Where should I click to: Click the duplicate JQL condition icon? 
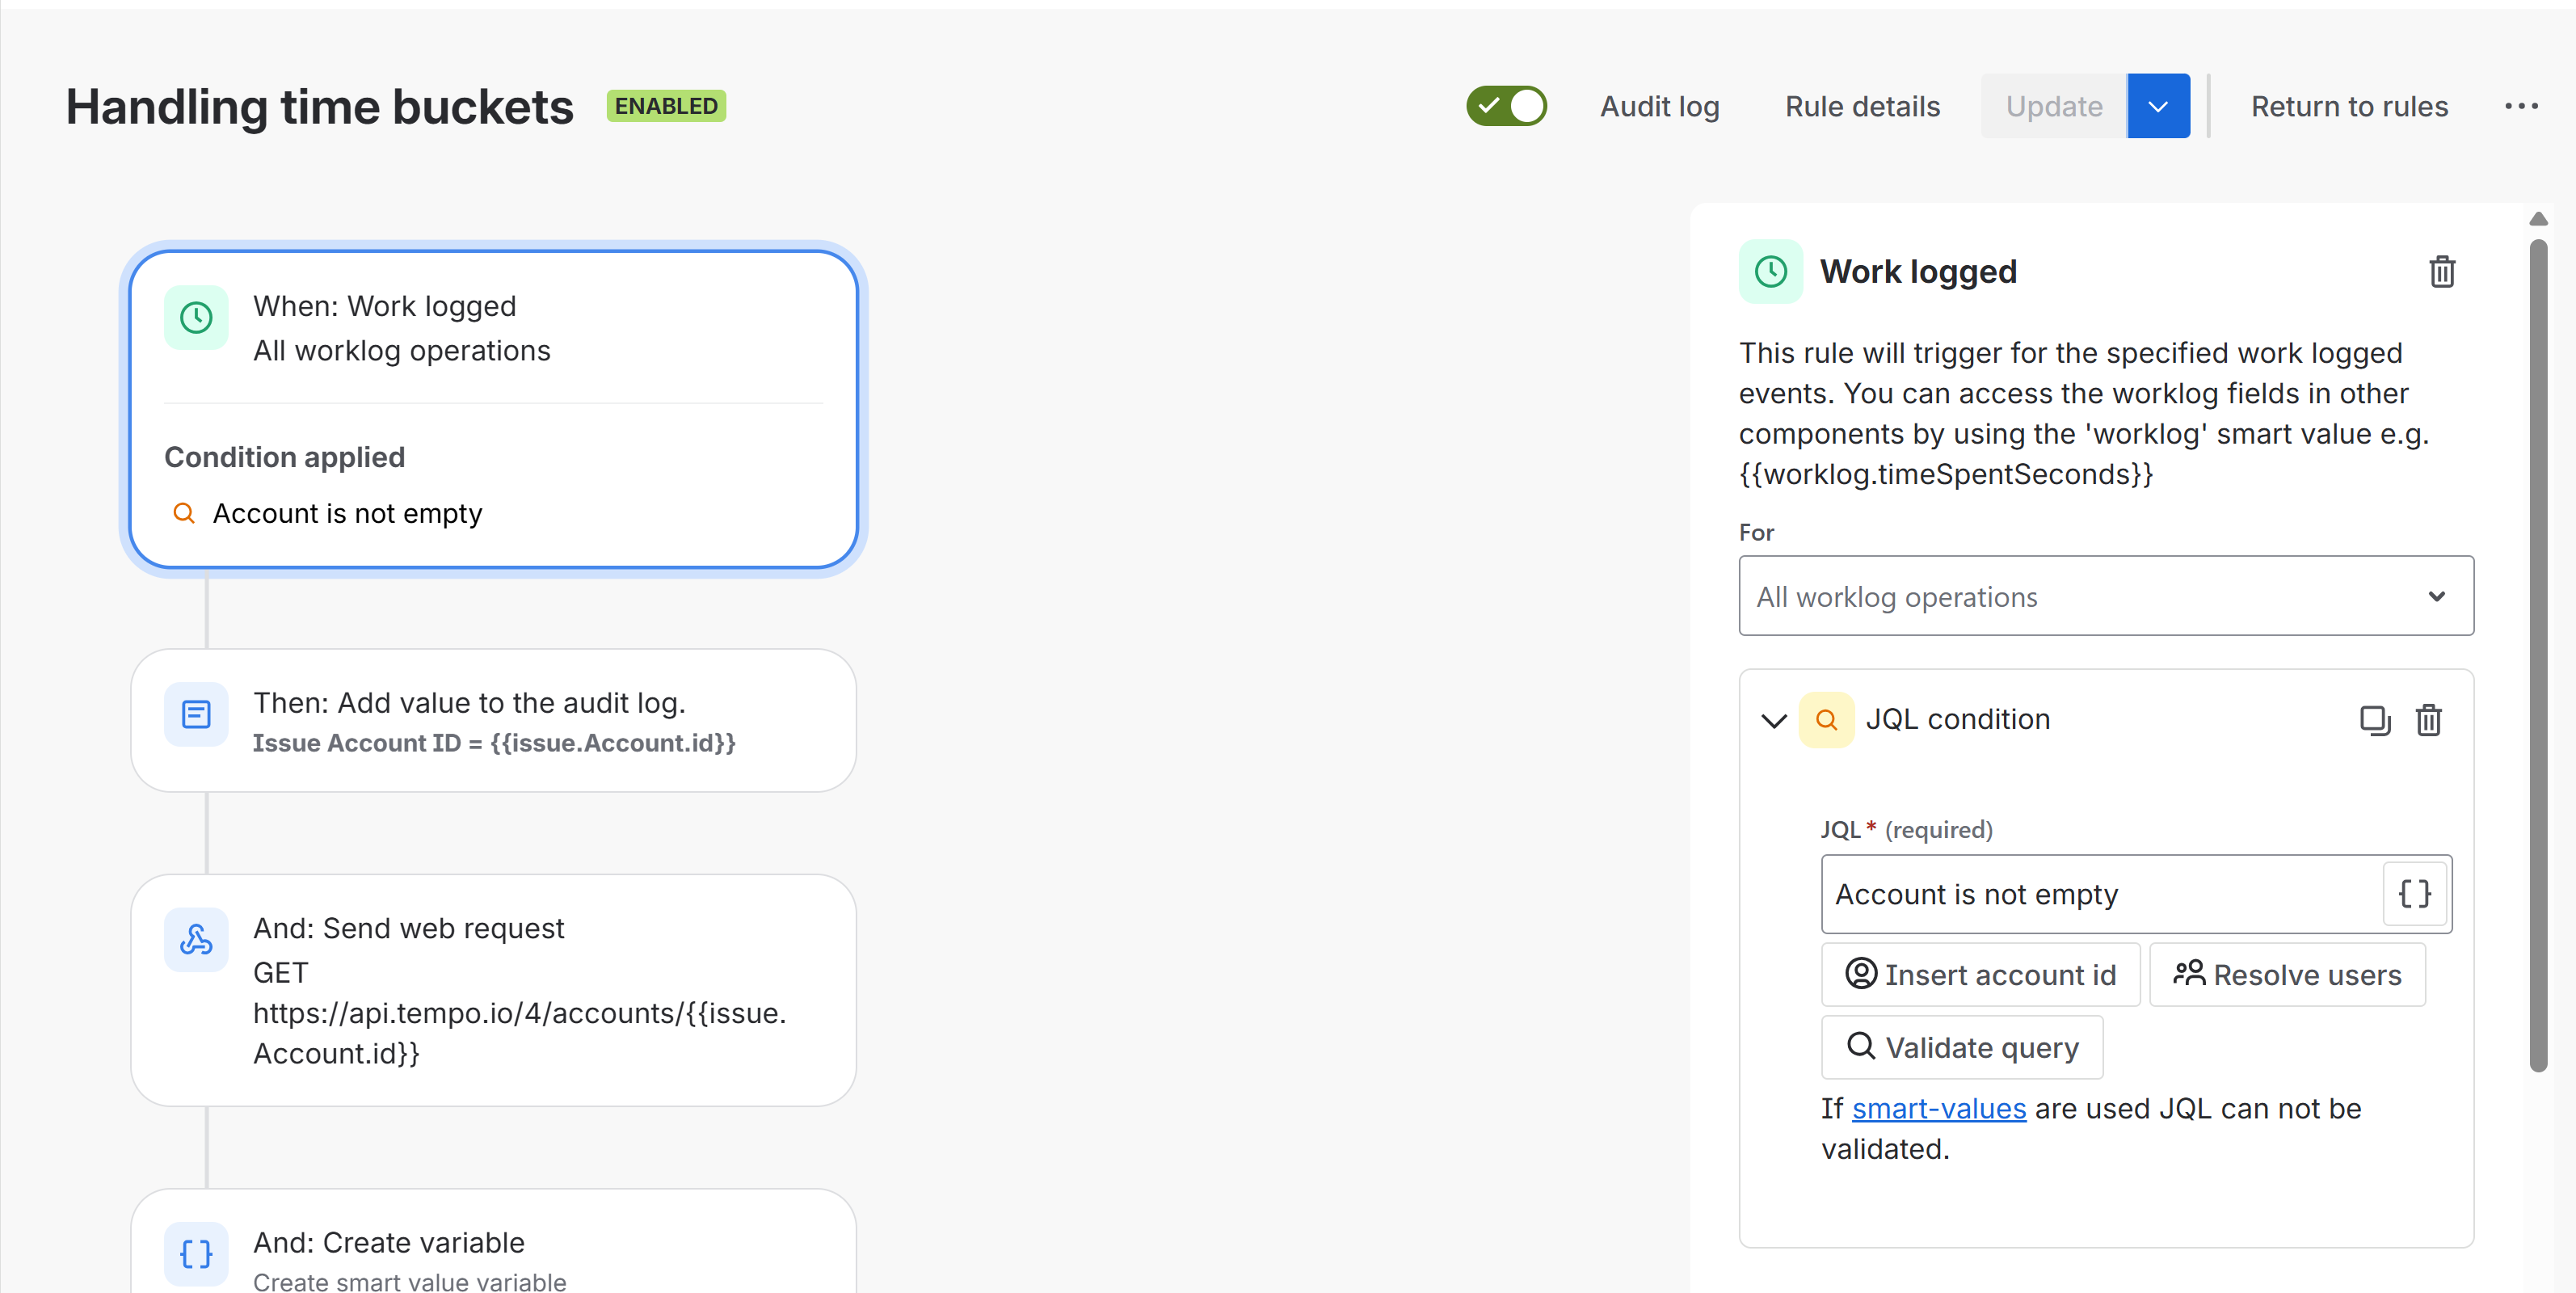pos(2374,720)
